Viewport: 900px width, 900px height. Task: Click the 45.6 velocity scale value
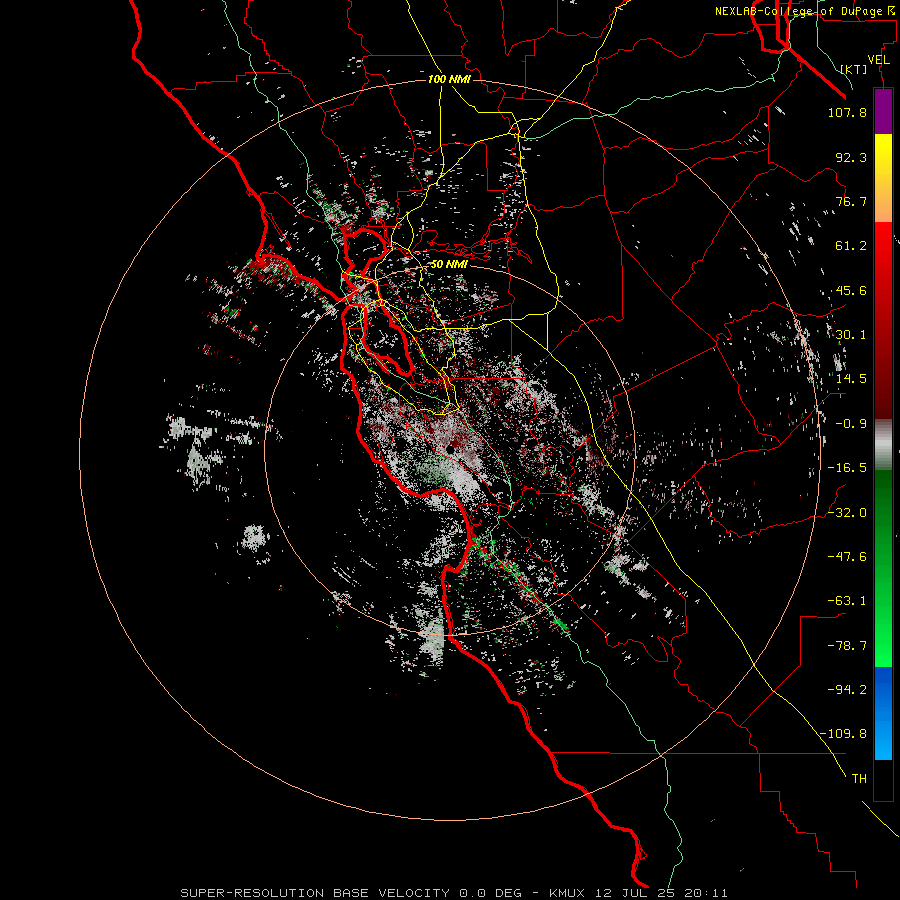click(851, 290)
